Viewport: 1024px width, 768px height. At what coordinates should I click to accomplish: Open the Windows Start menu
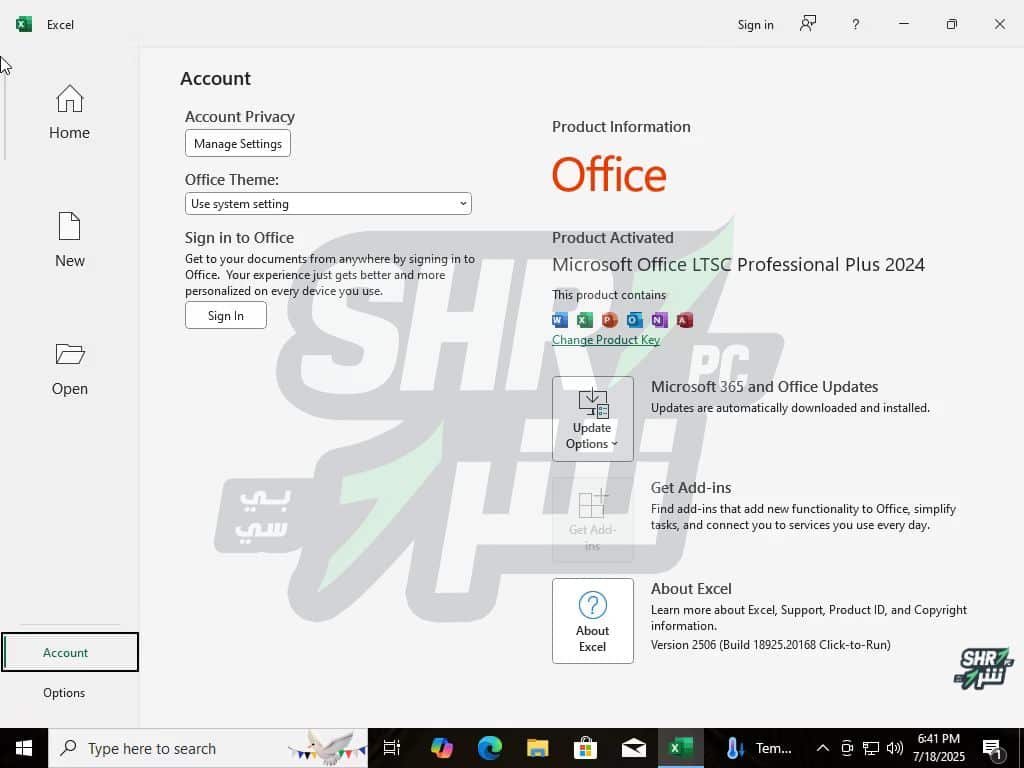point(24,748)
